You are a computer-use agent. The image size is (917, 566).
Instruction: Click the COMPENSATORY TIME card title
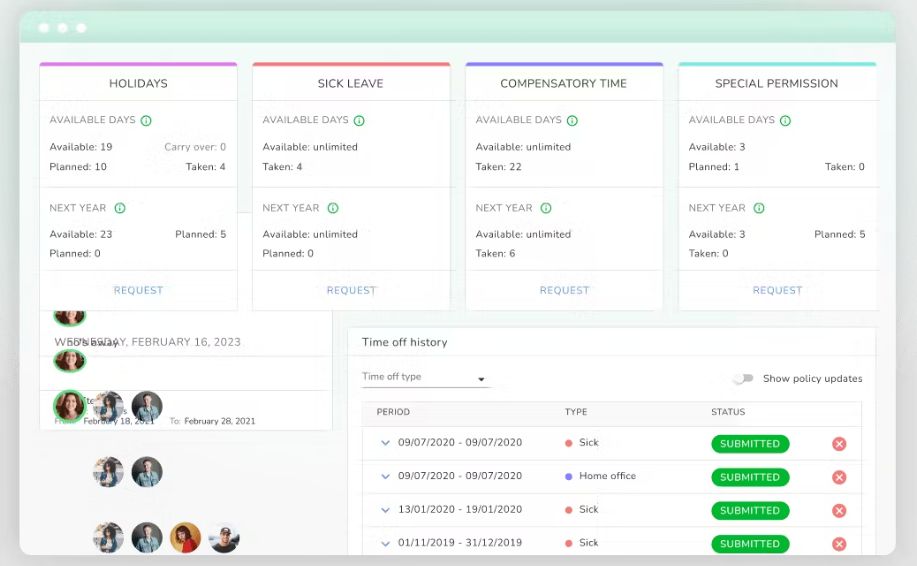point(563,84)
